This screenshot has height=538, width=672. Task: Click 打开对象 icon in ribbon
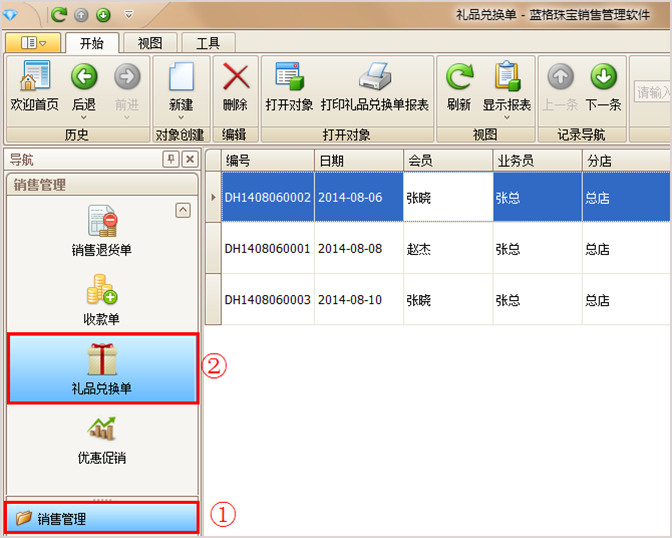pyautogui.click(x=289, y=76)
